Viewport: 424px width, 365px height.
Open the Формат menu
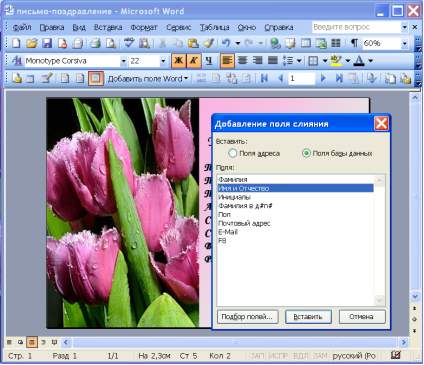(144, 27)
